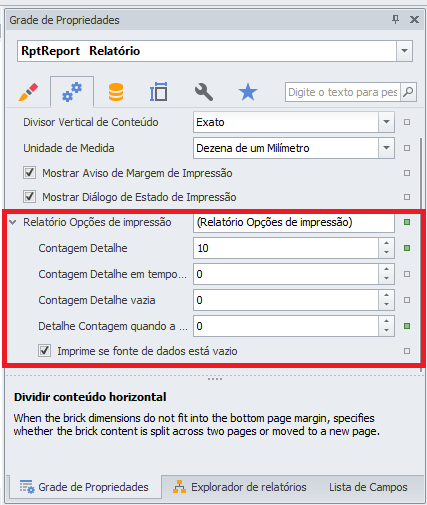Switch to Lista de Campos tab
This screenshot has width=427, height=505.
point(368,487)
